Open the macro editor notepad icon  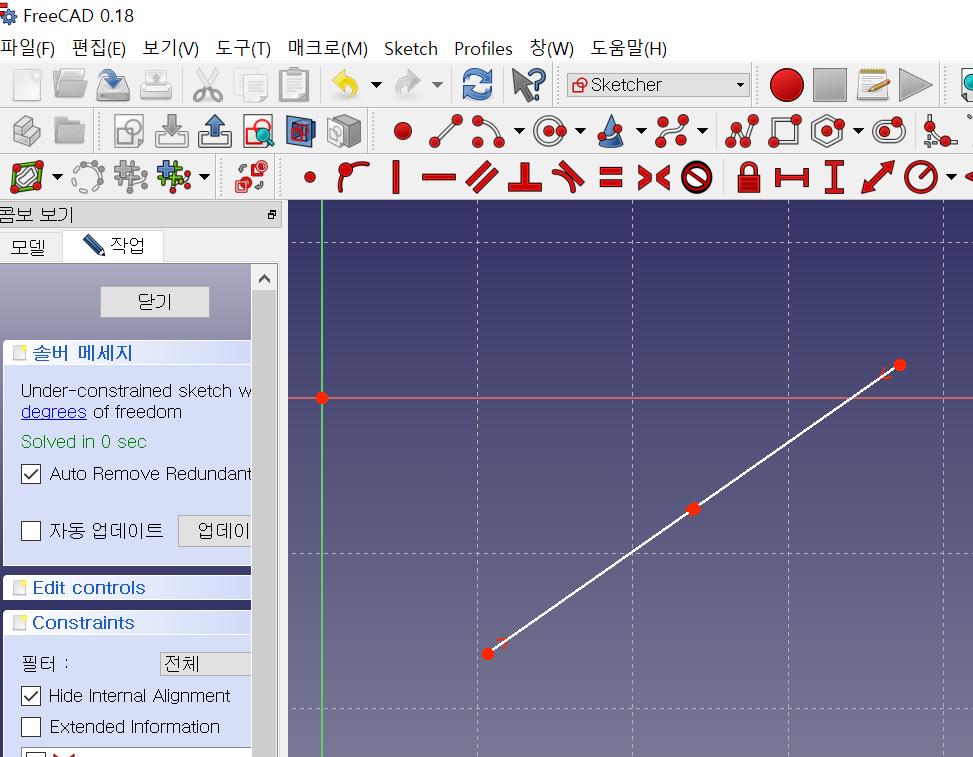point(873,84)
